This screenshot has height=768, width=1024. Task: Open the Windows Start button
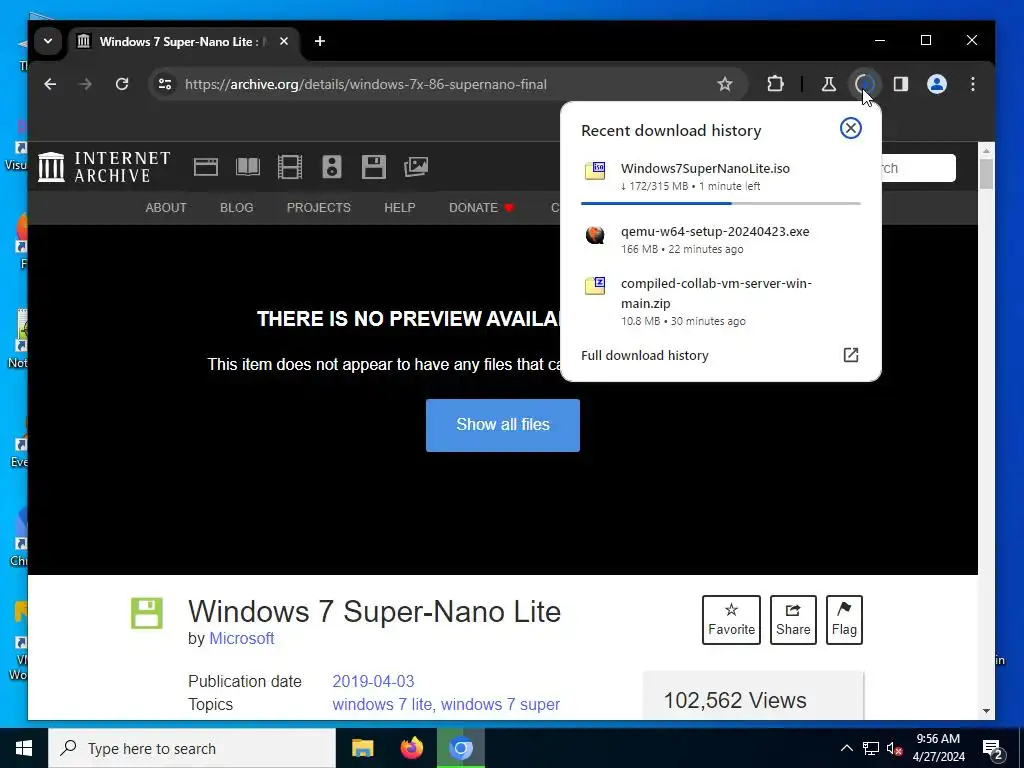[x=24, y=748]
